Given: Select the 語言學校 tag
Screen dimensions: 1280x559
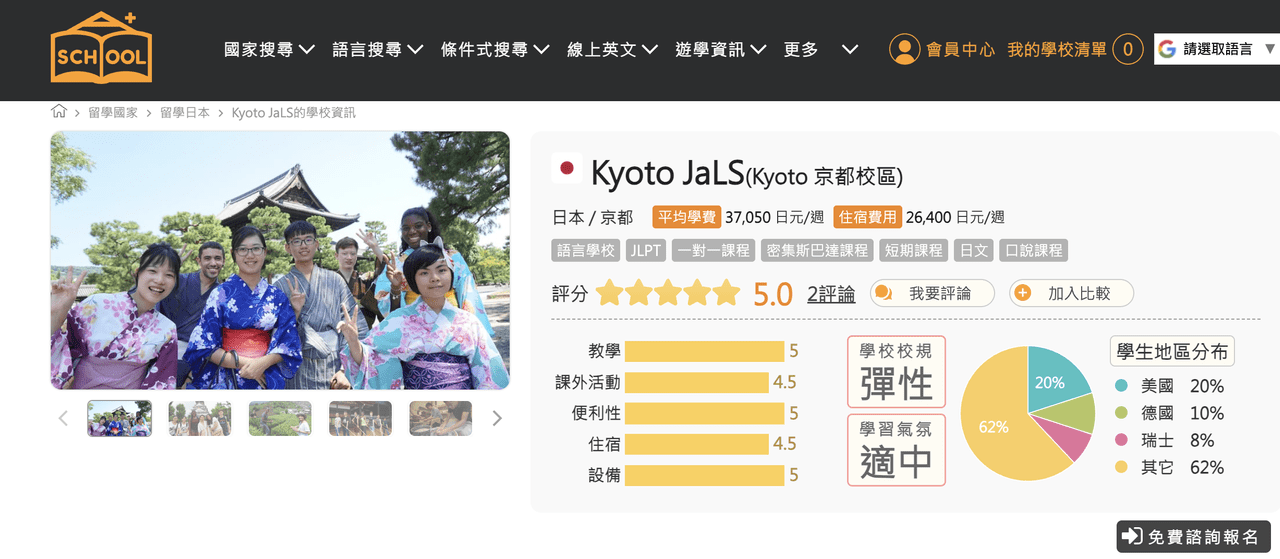Looking at the screenshot, I should point(586,250).
